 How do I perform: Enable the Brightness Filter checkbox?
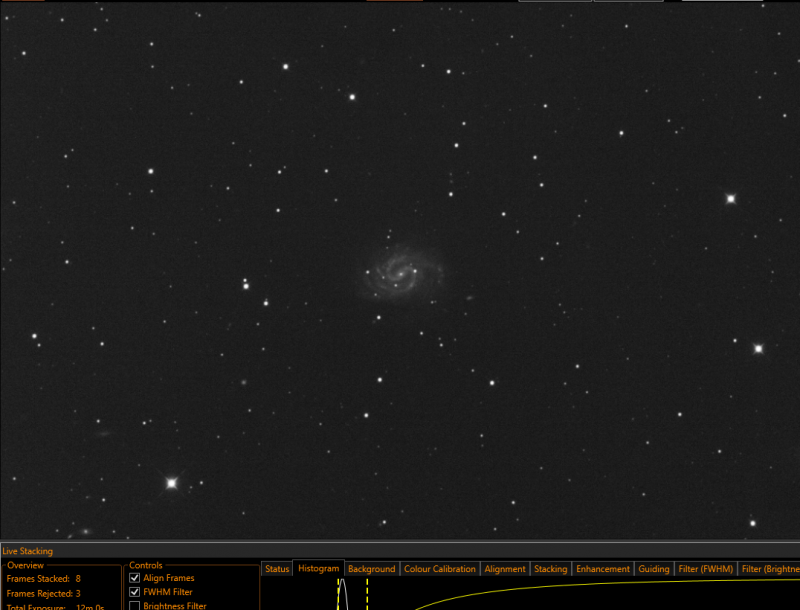[x=135, y=605]
